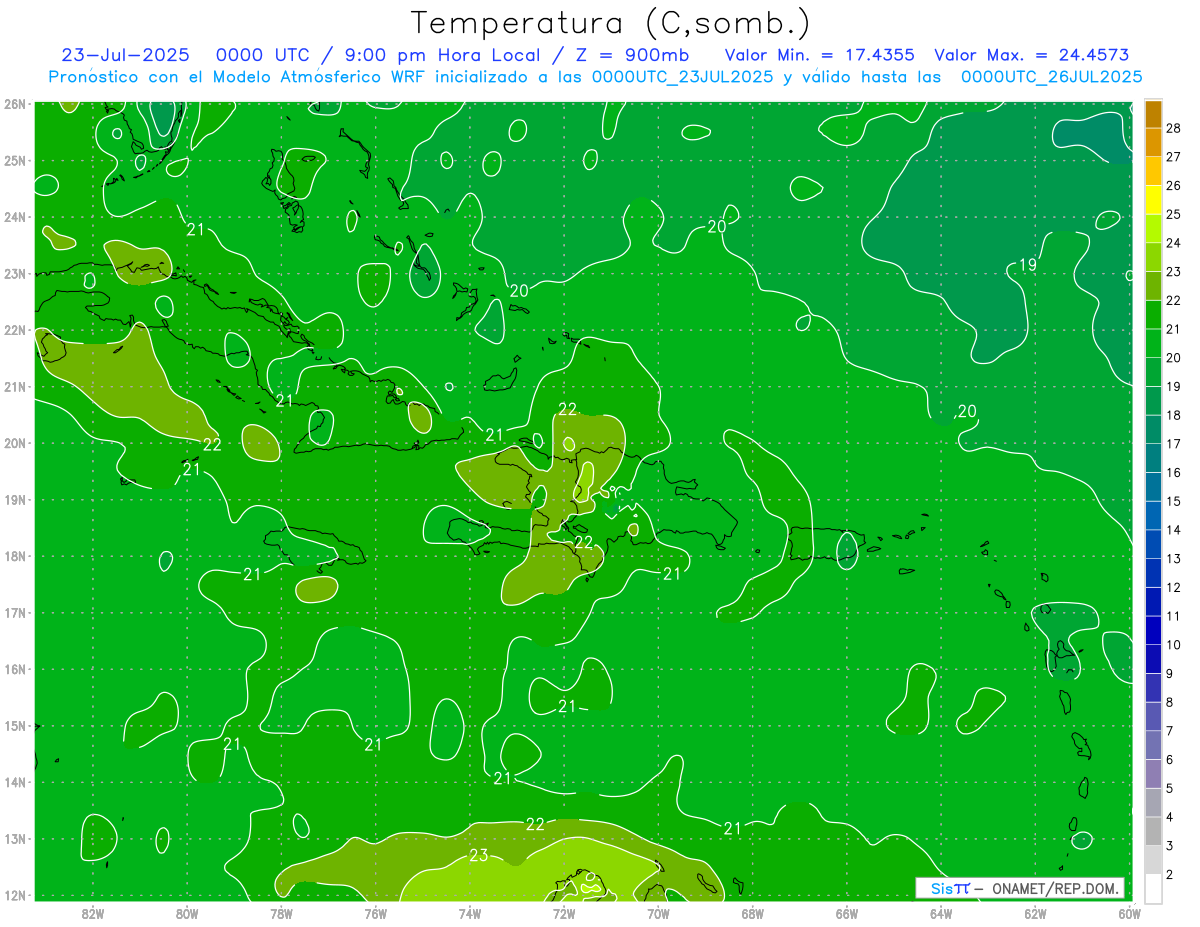Click the "ONAMET/REP.DOM." credit label
The width and height of the screenshot is (1200, 927).
(x=1053, y=888)
